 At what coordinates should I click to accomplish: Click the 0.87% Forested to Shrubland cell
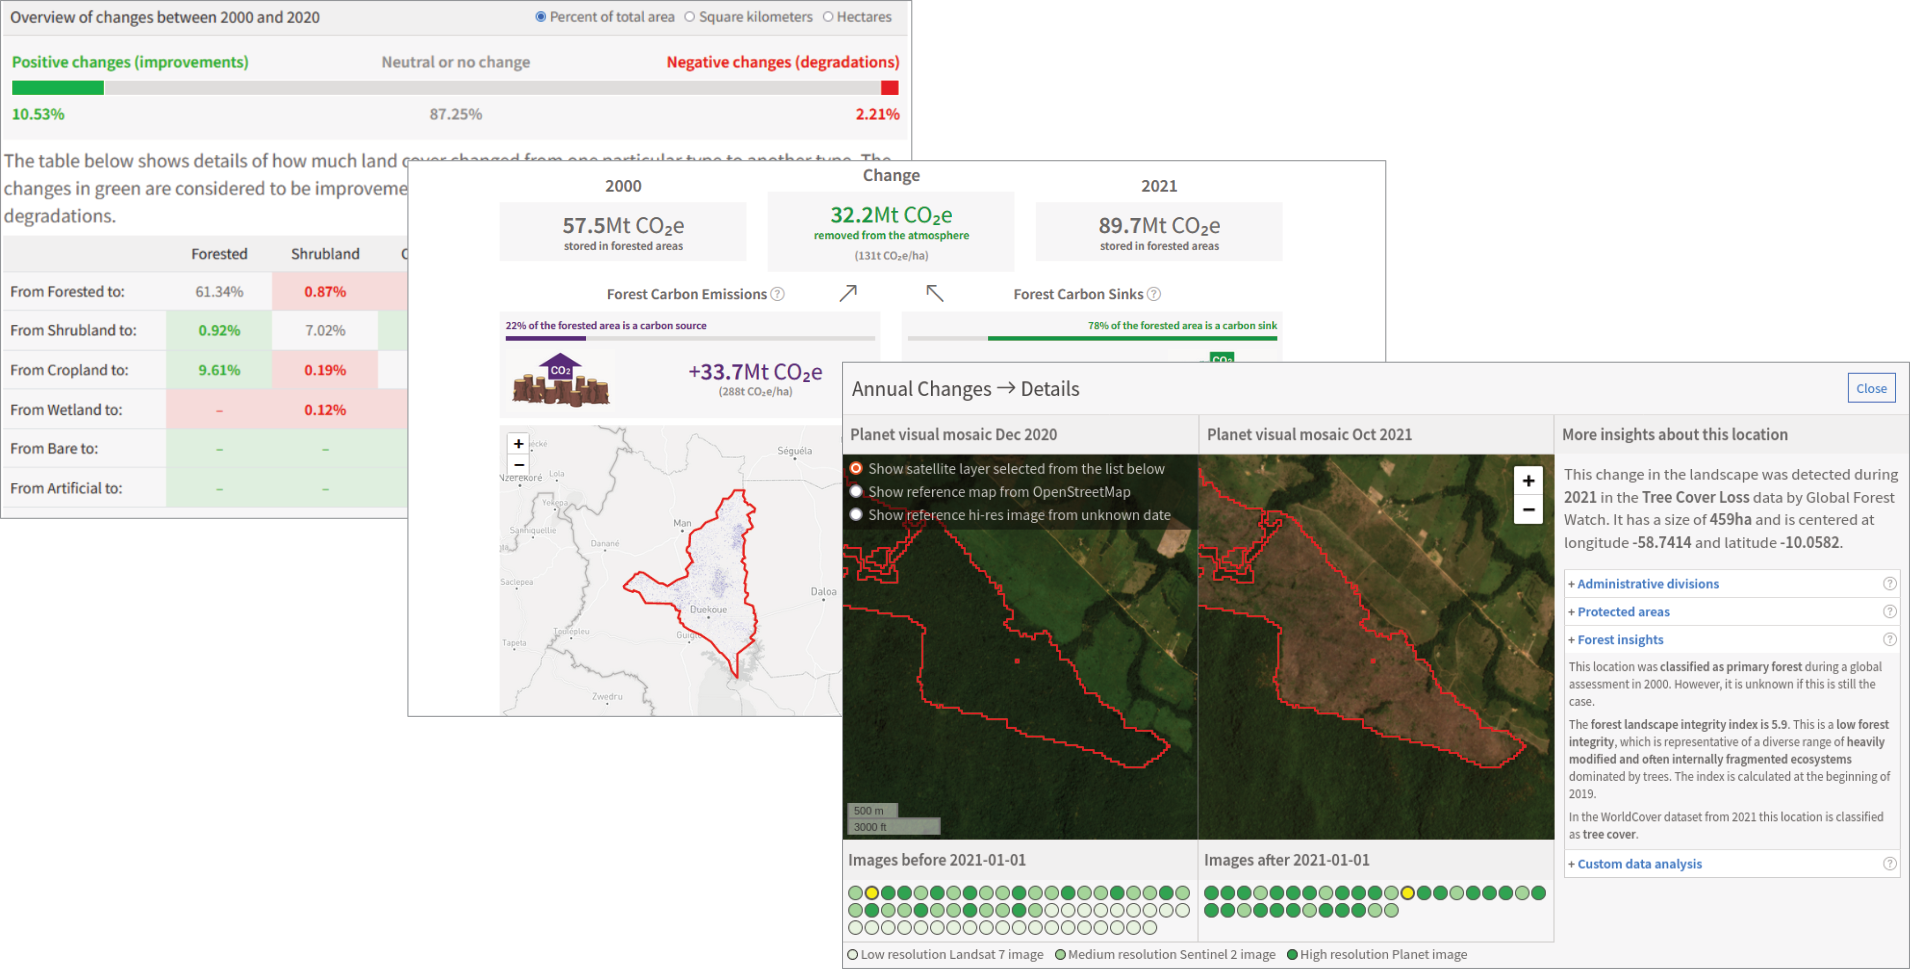coord(325,292)
